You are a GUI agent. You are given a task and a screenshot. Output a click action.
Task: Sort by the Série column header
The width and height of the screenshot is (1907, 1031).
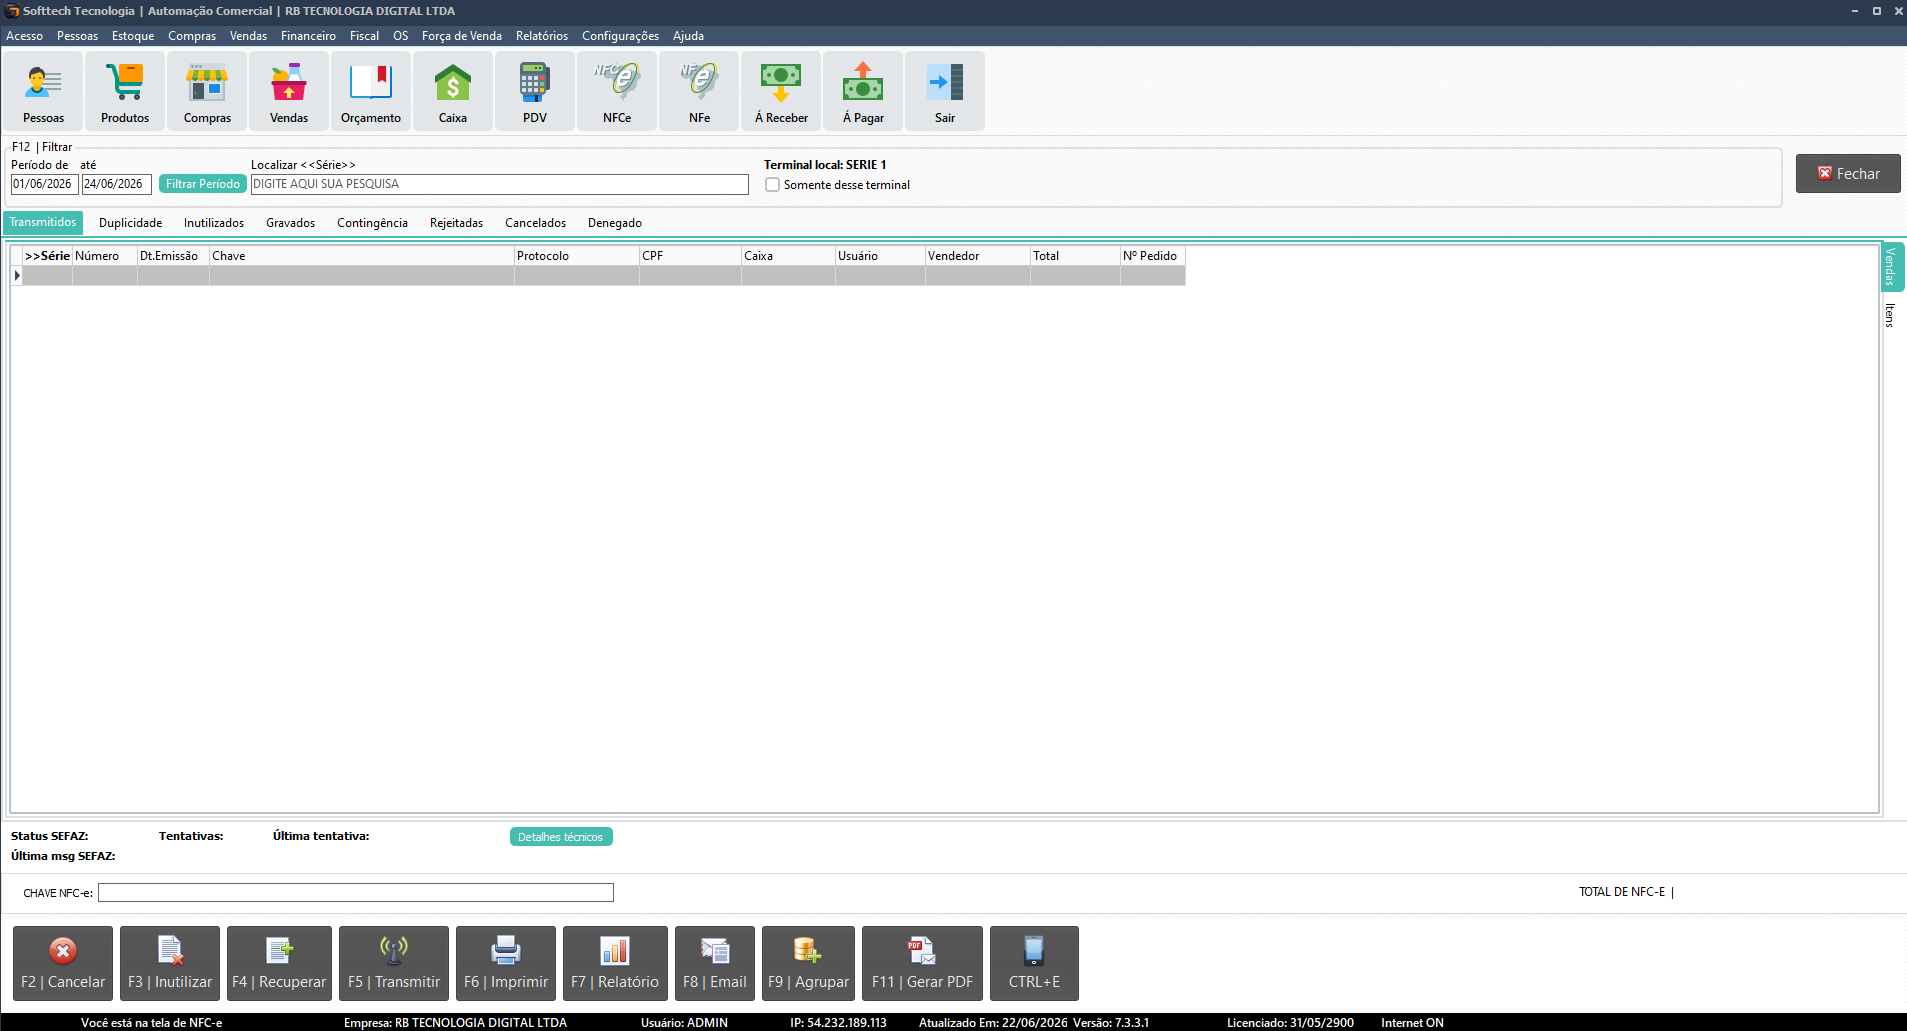point(47,256)
